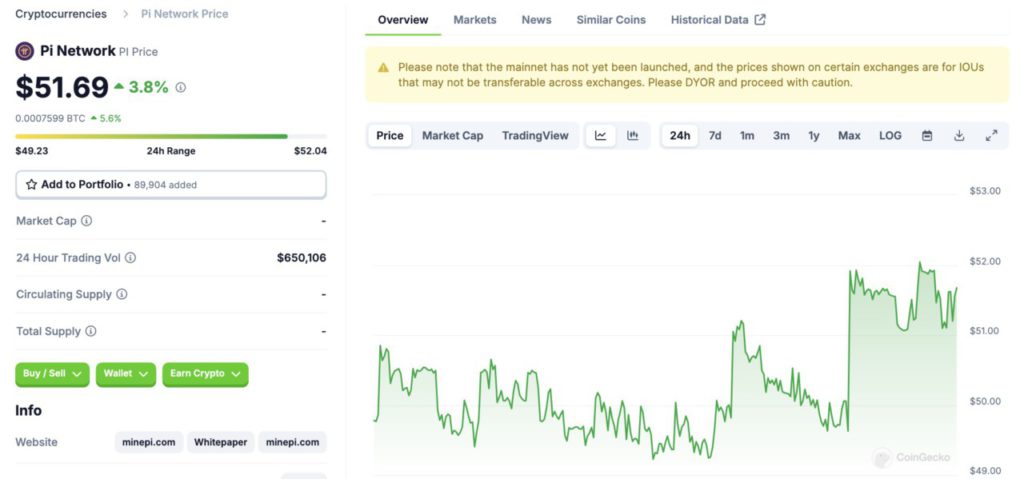Click the Market Cap info icon
This screenshot has width=1024, height=479.
[x=87, y=221]
